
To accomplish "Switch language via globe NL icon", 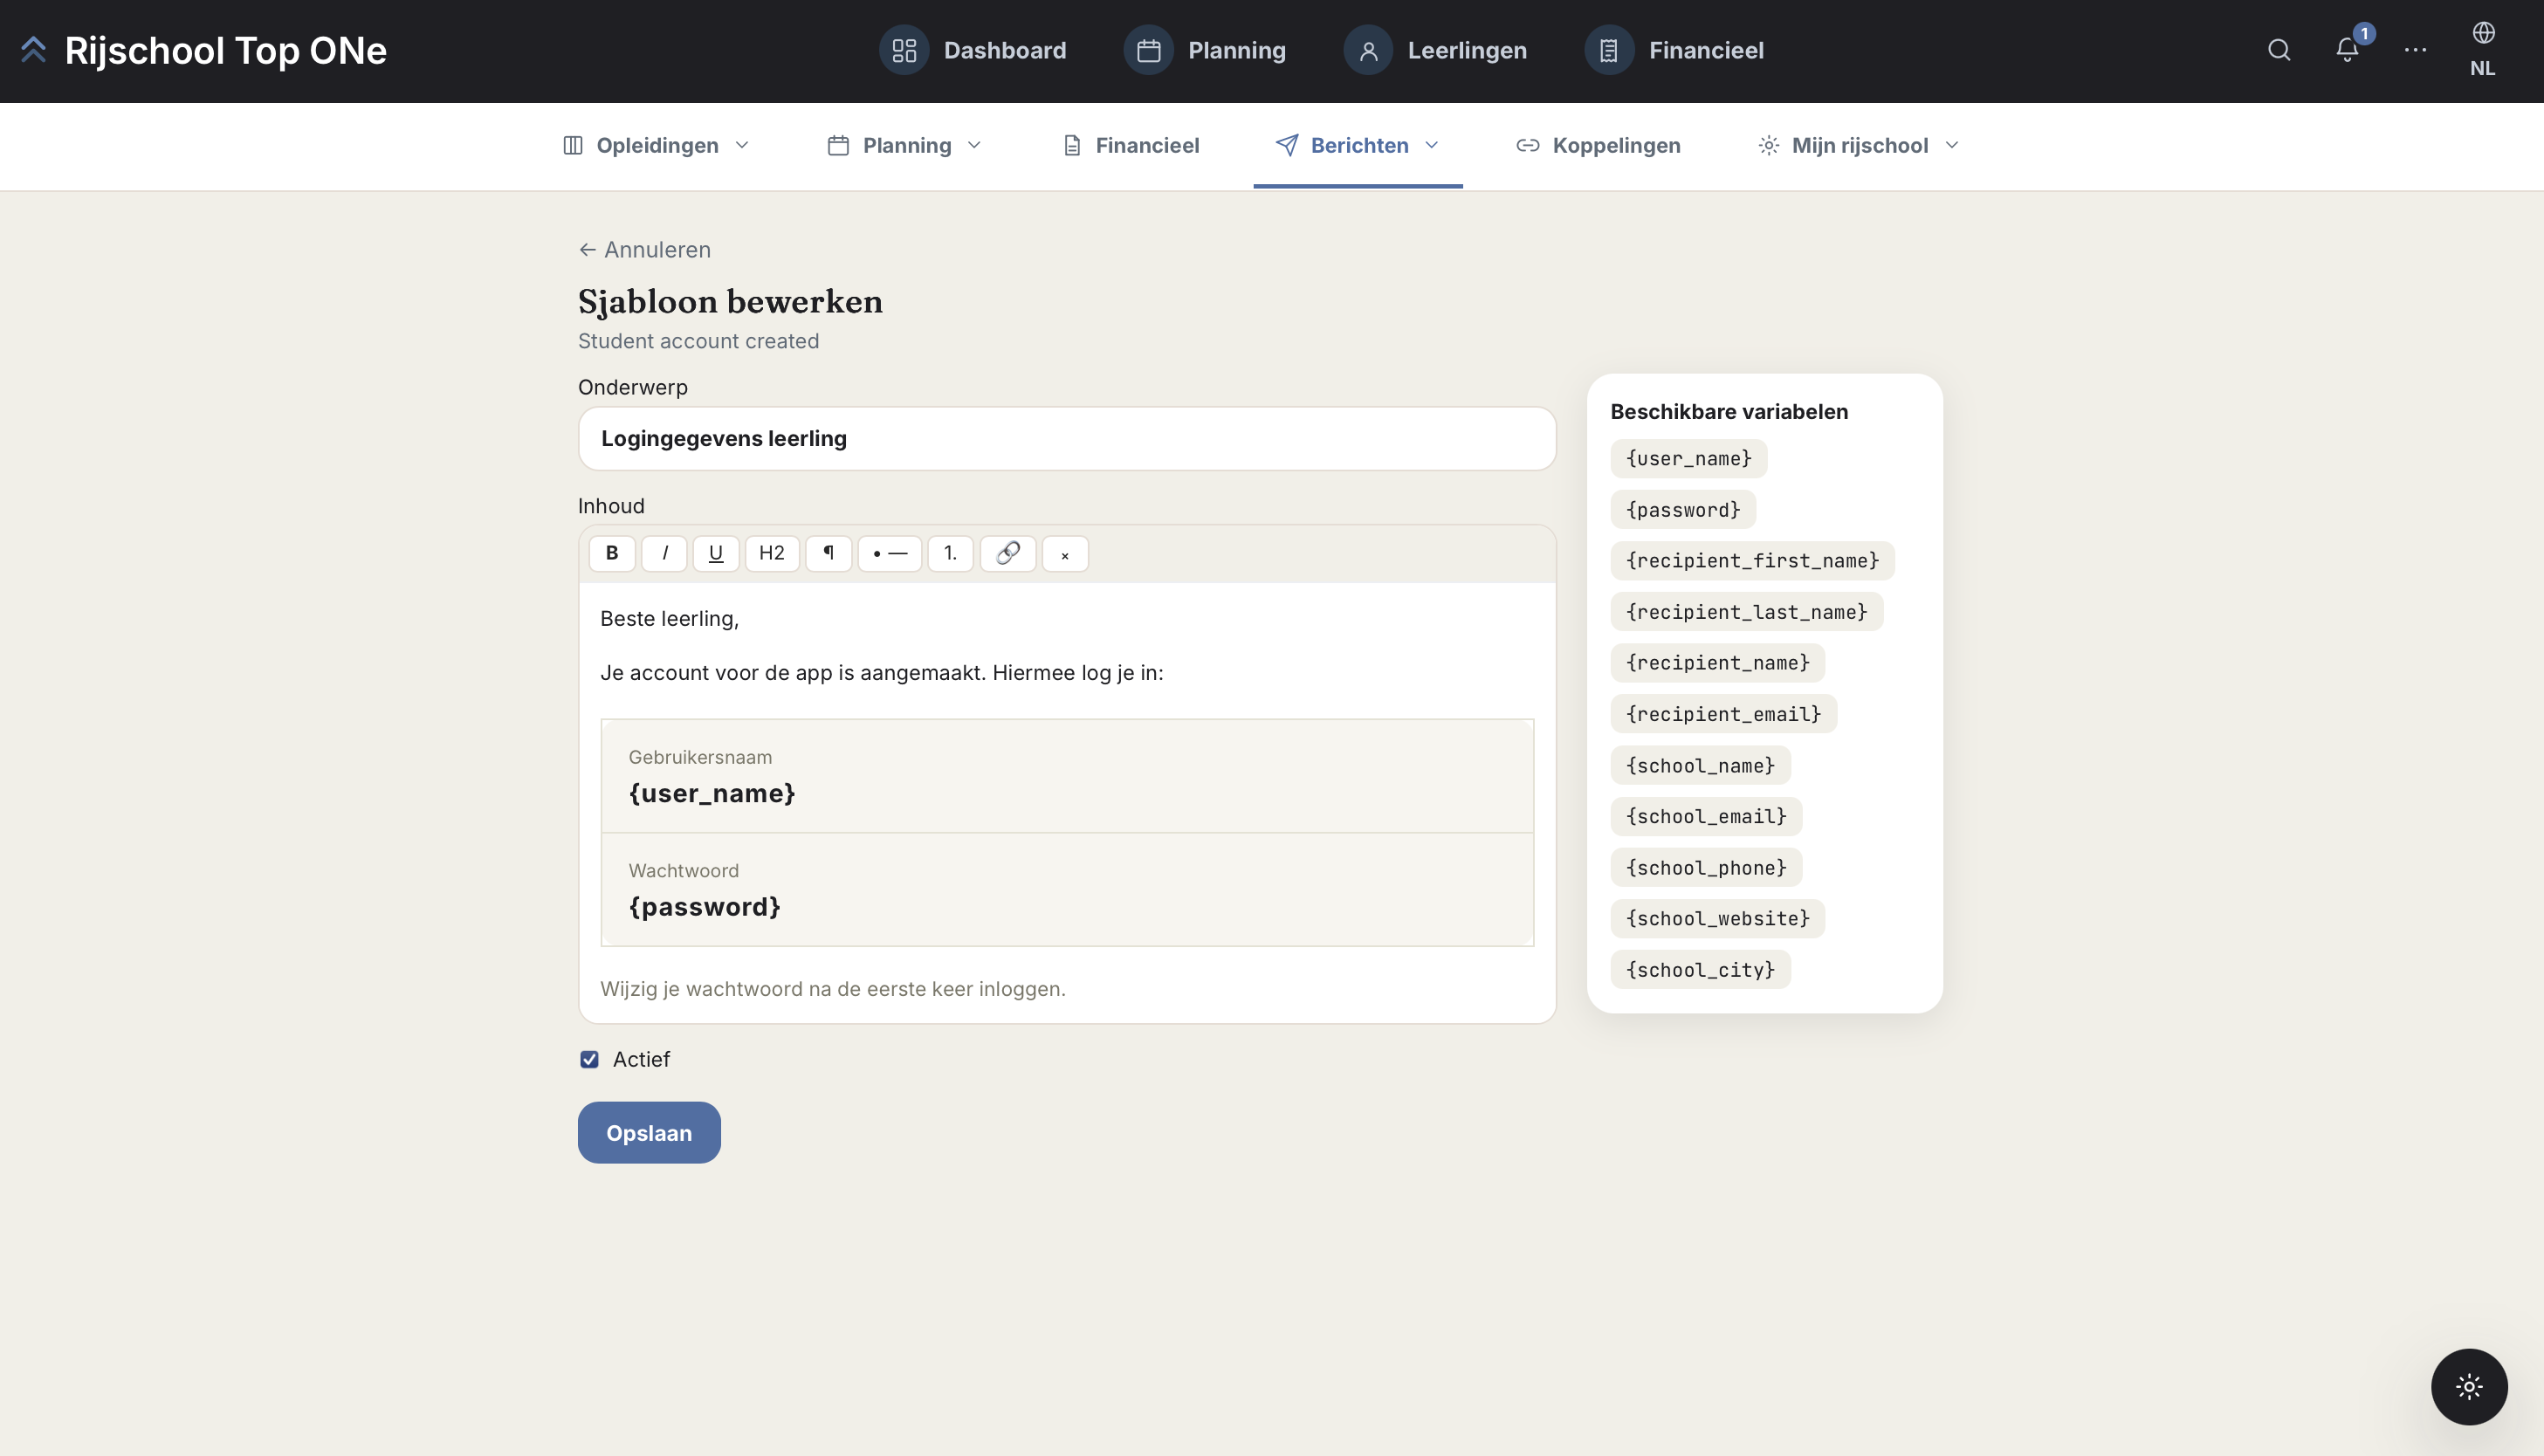I will tap(2483, 50).
